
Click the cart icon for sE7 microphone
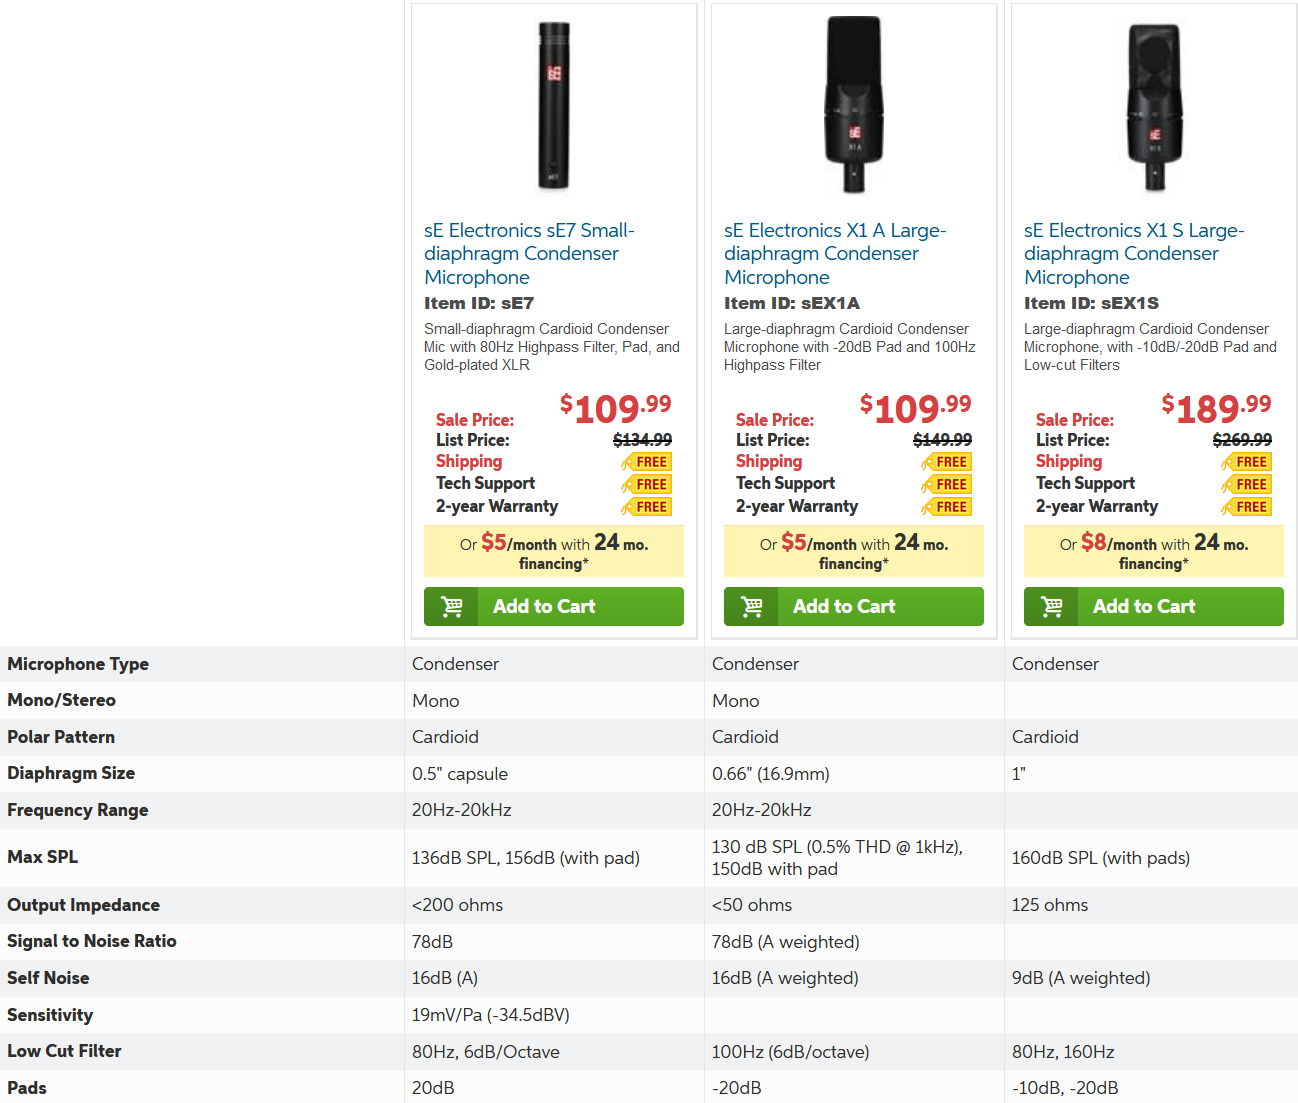tap(452, 606)
